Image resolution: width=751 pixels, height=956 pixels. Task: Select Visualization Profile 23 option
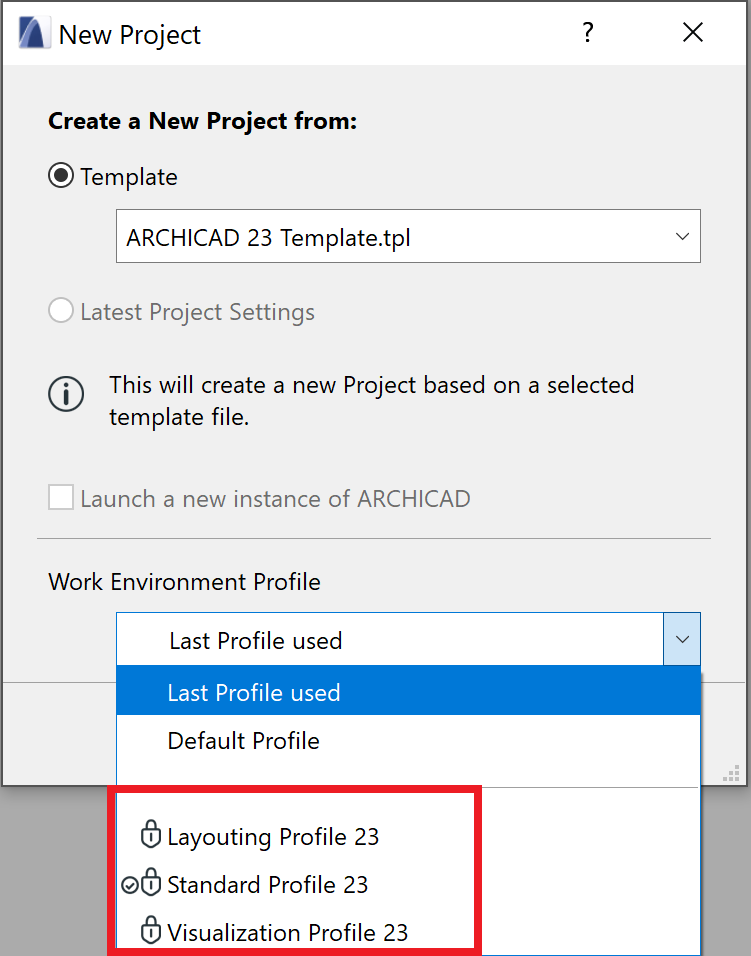288,932
